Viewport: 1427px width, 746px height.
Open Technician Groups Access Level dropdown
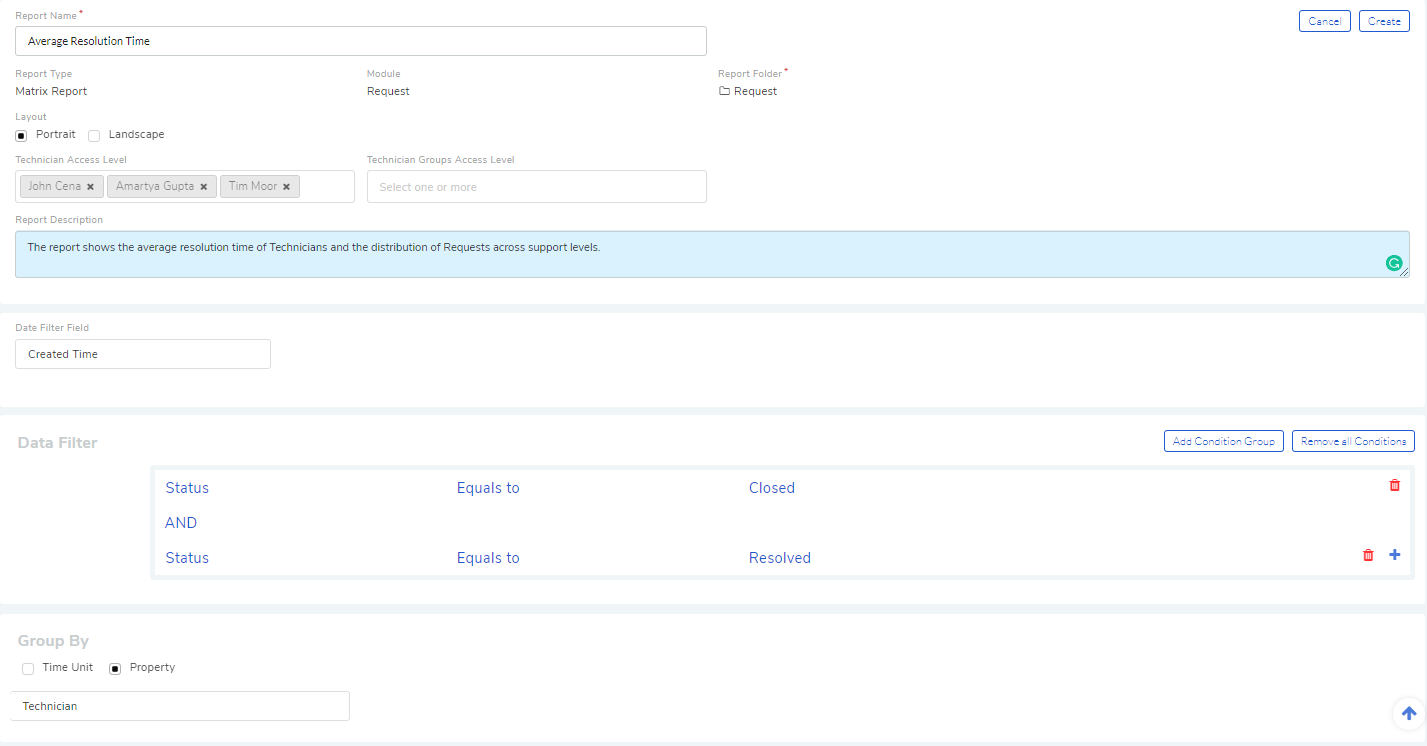pos(536,187)
